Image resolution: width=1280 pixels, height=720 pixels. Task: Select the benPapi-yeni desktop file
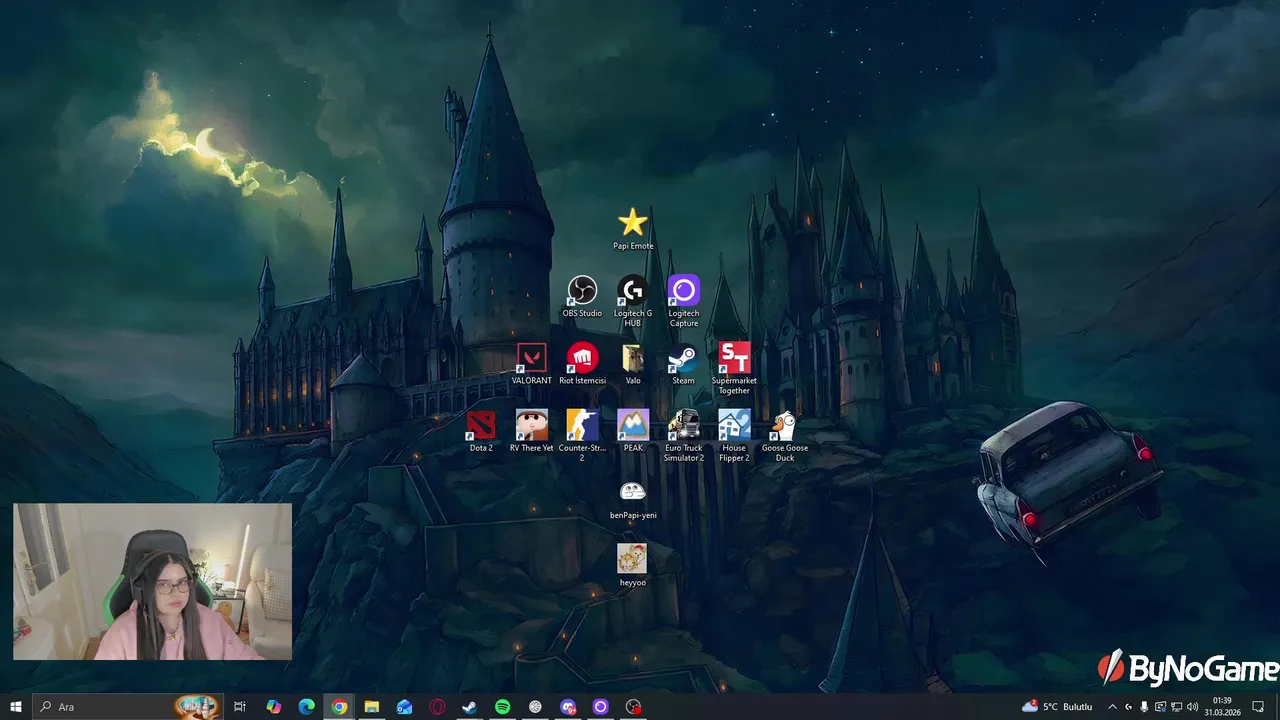pyautogui.click(x=633, y=498)
